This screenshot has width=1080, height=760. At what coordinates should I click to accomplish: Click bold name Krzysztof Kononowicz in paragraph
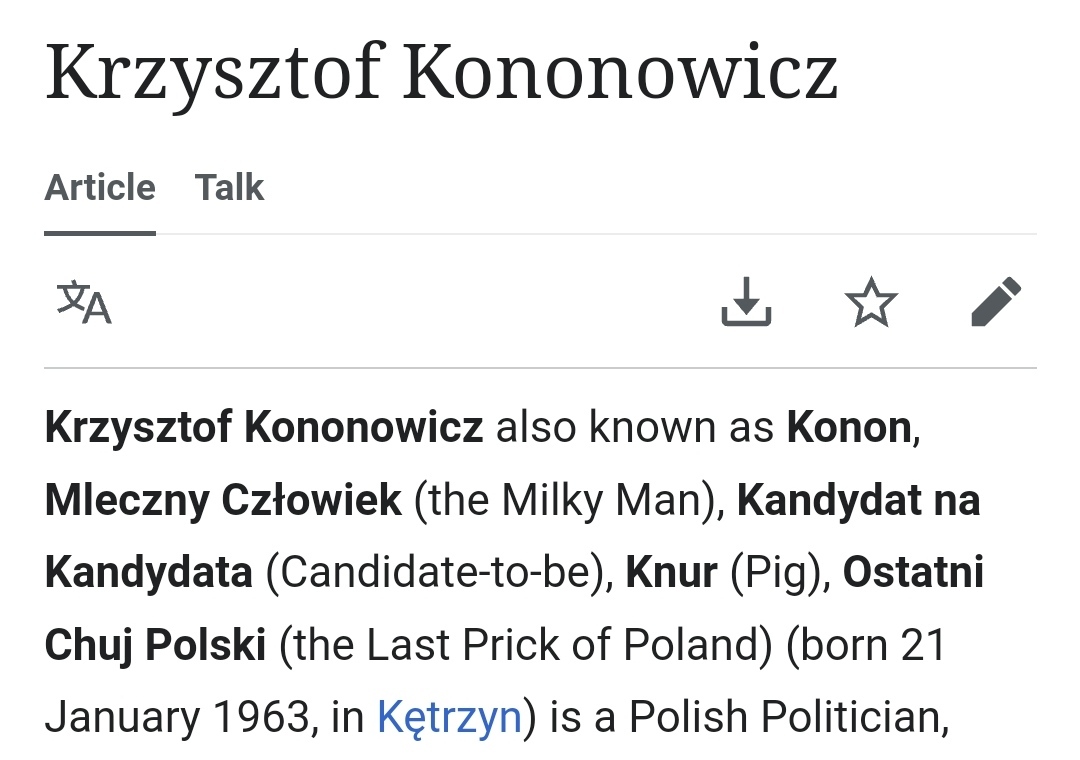pyautogui.click(x=264, y=428)
